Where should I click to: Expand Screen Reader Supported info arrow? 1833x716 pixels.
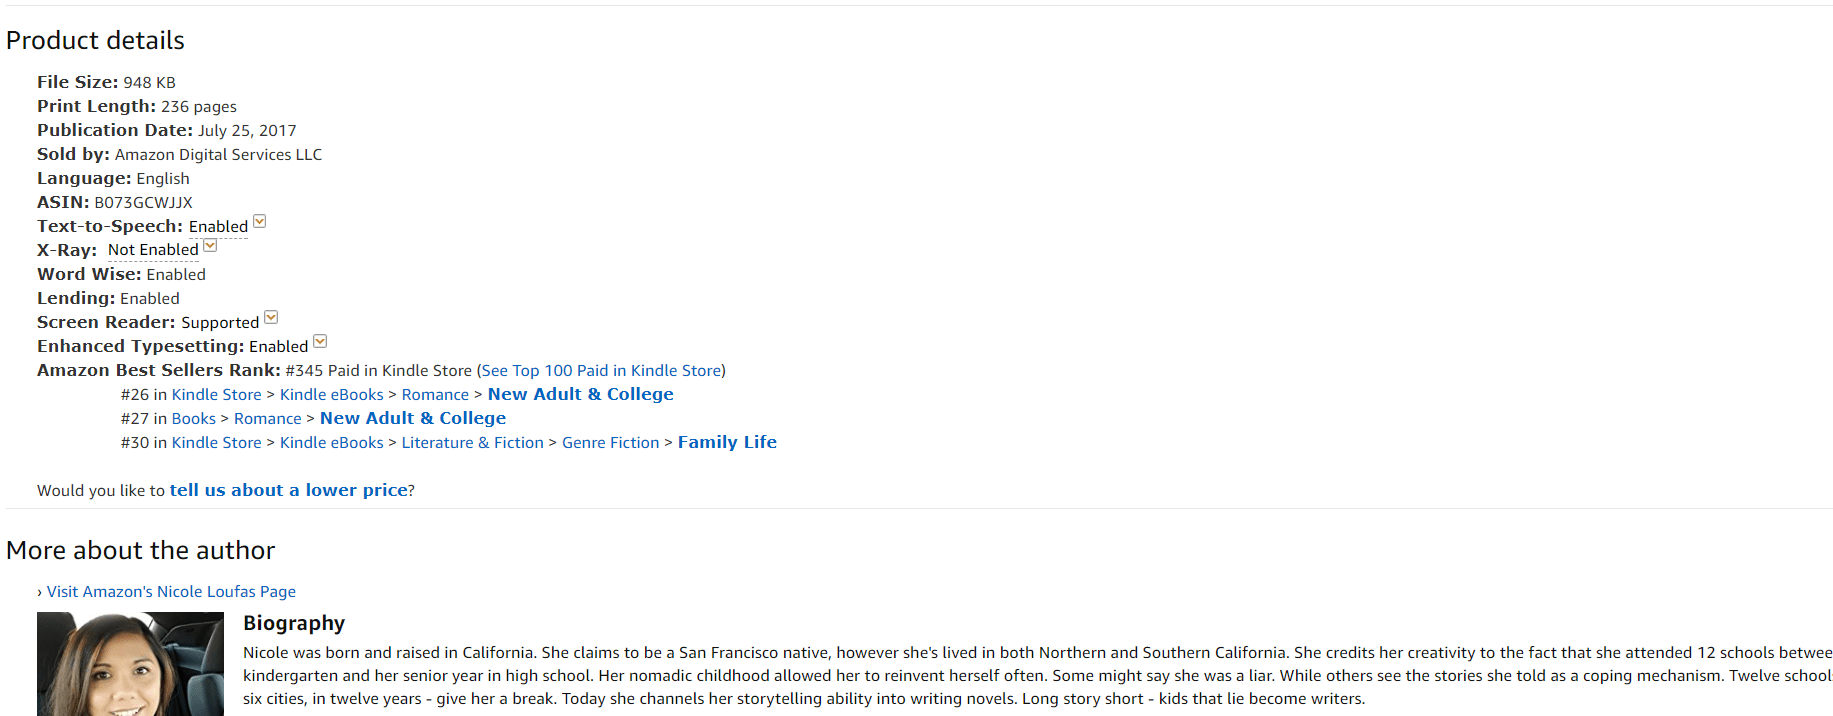[x=271, y=318]
